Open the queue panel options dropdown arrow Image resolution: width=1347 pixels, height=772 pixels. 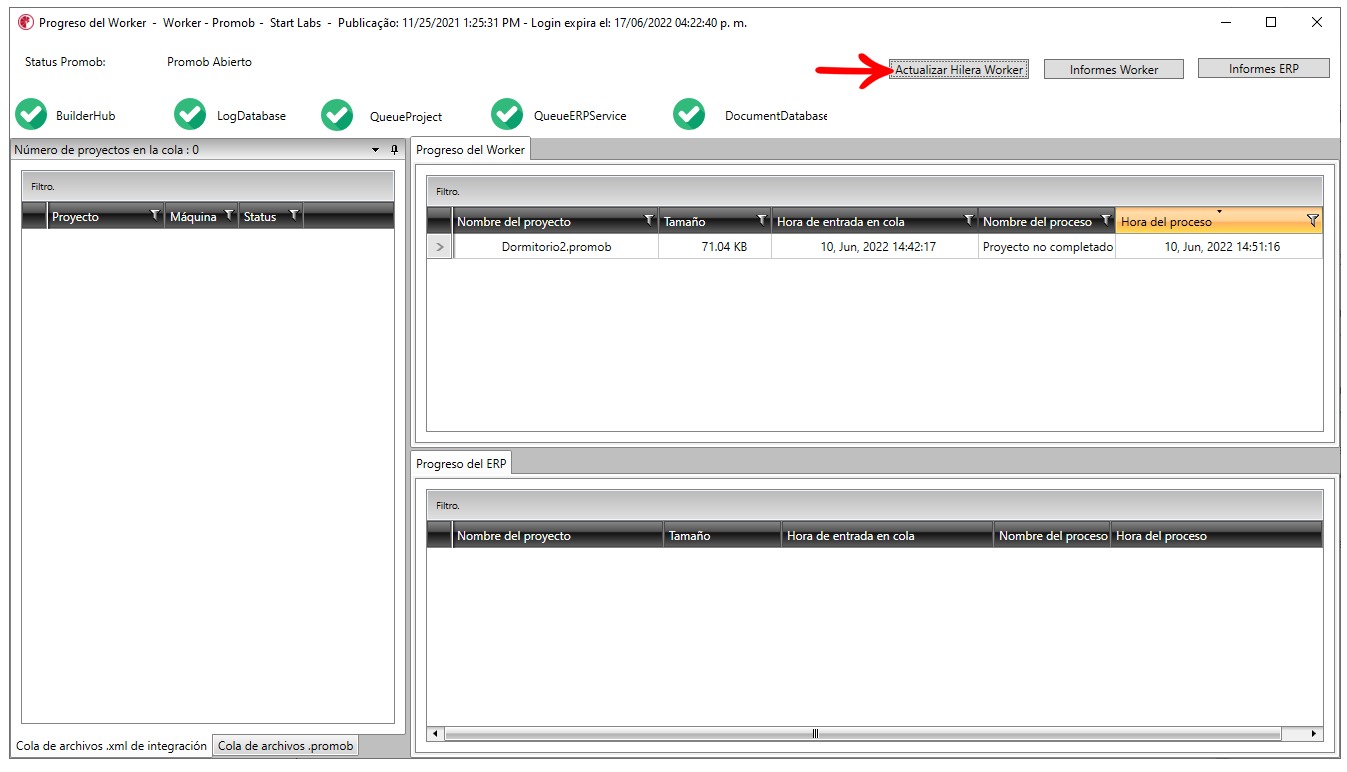pos(376,150)
